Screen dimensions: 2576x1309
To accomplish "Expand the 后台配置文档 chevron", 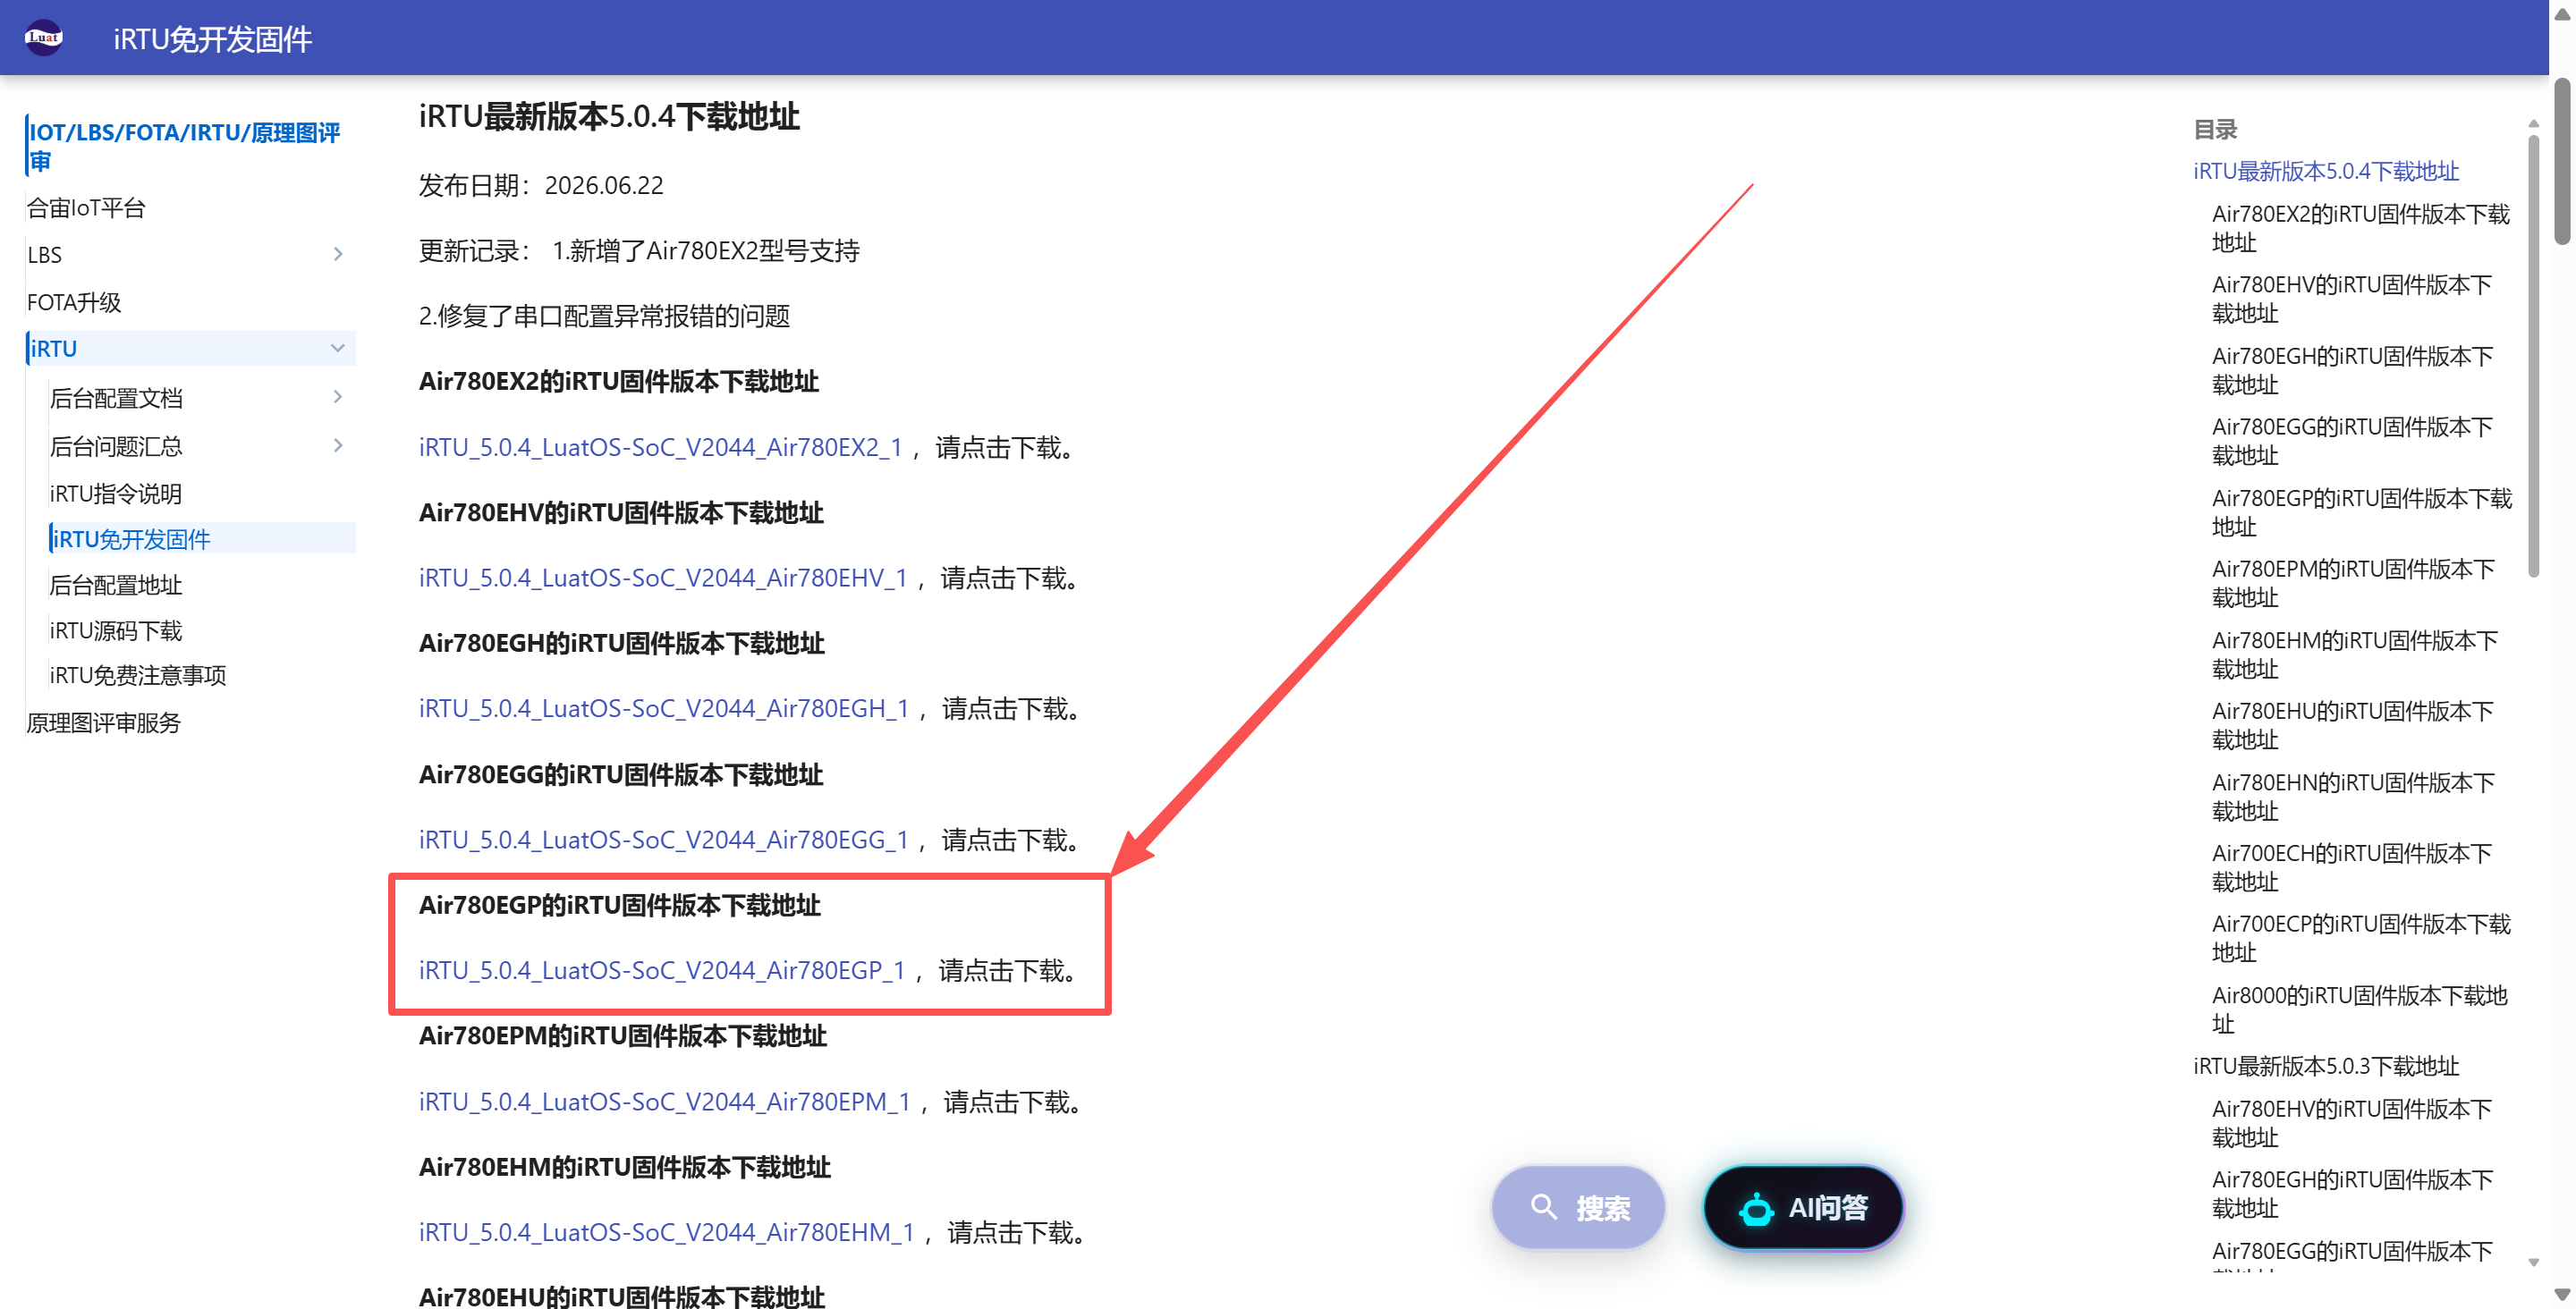I will tap(338, 397).
